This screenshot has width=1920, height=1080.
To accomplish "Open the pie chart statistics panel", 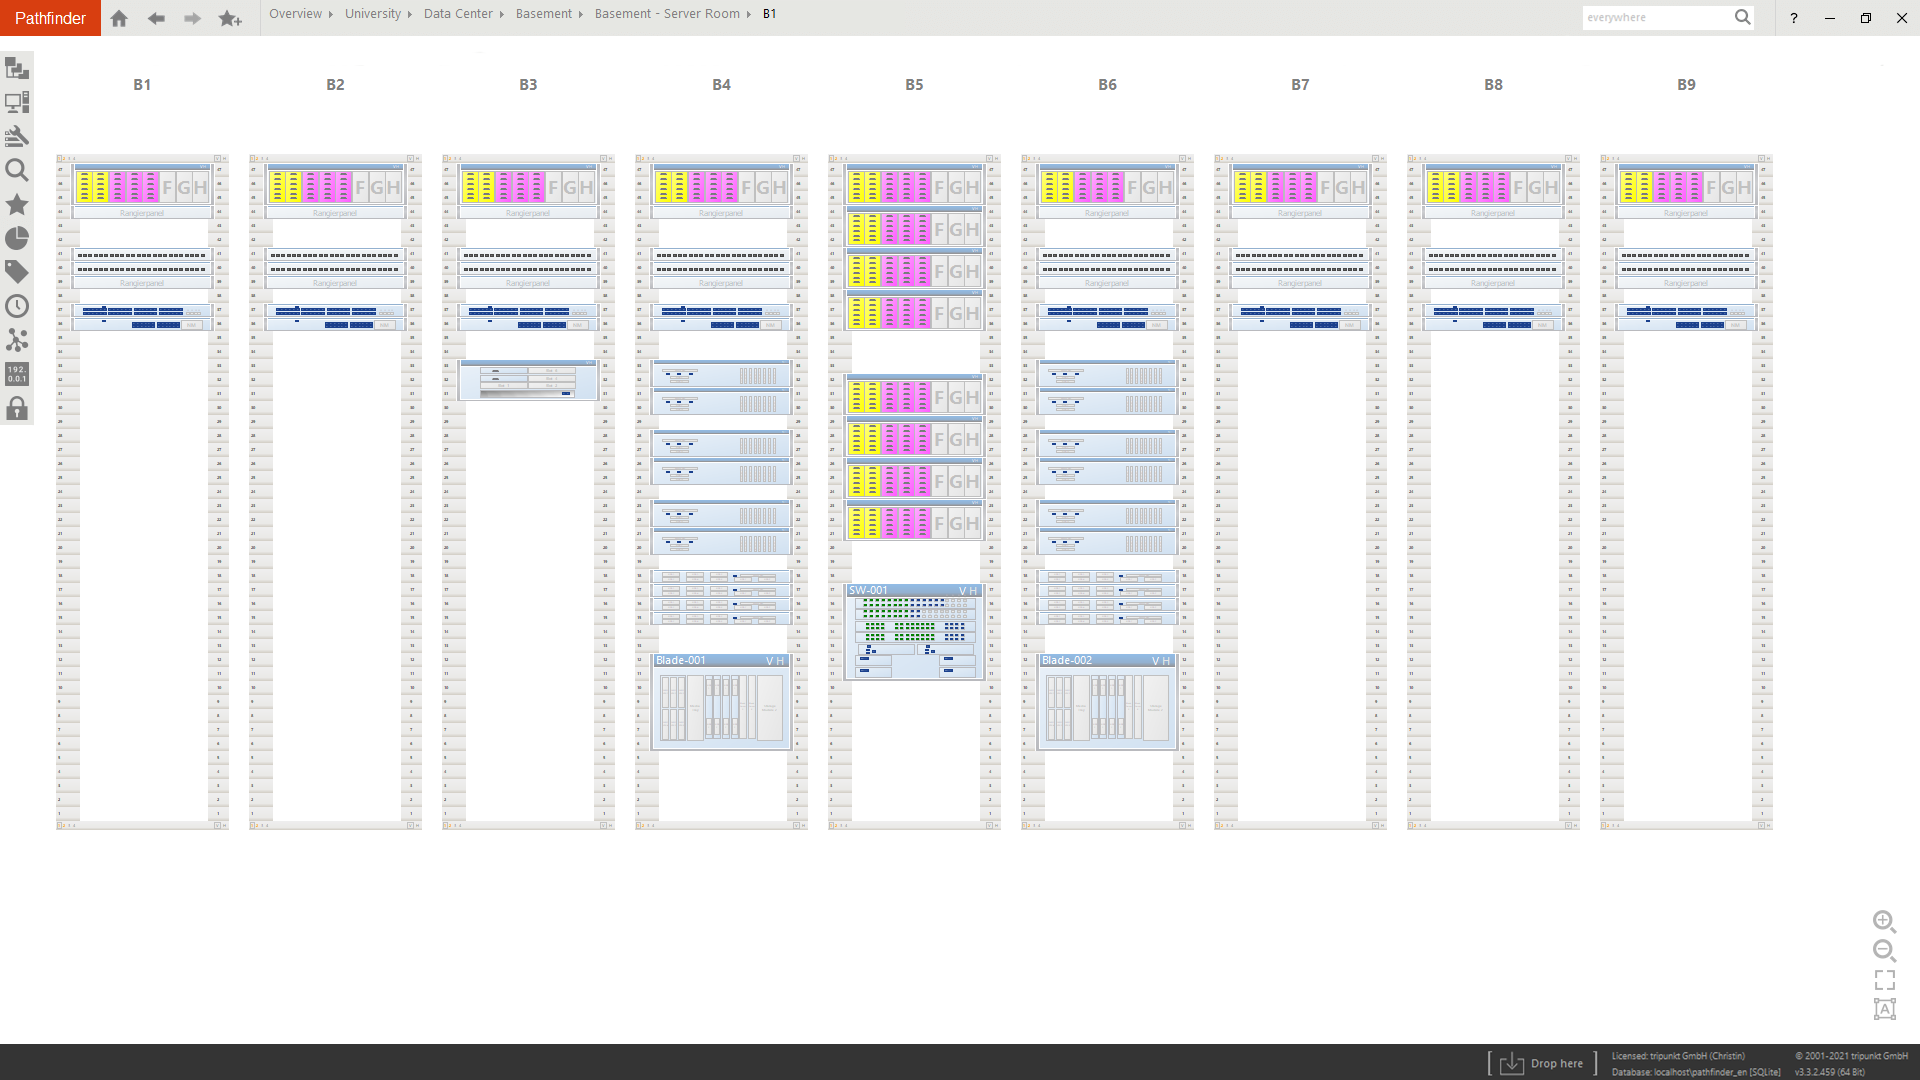I will tap(16, 238).
